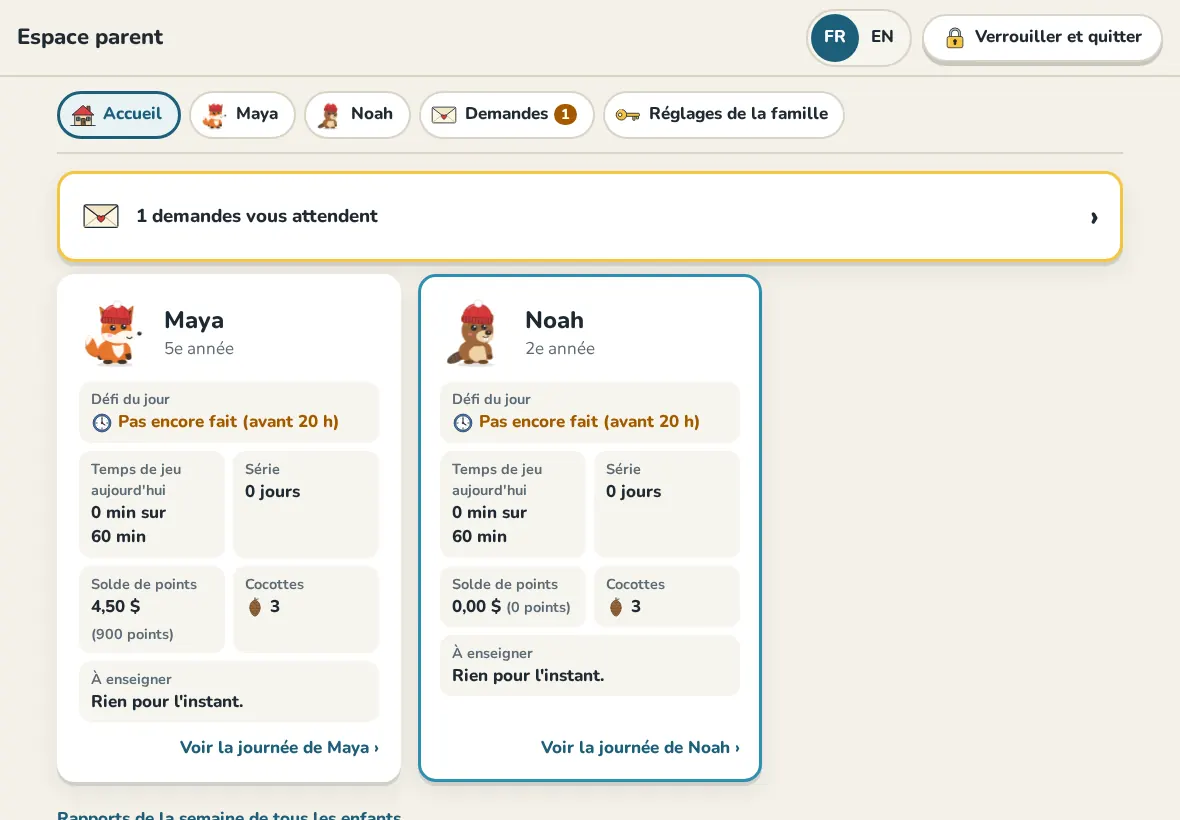Click the key icon in Réglages de la famille

(x=628, y=114)
